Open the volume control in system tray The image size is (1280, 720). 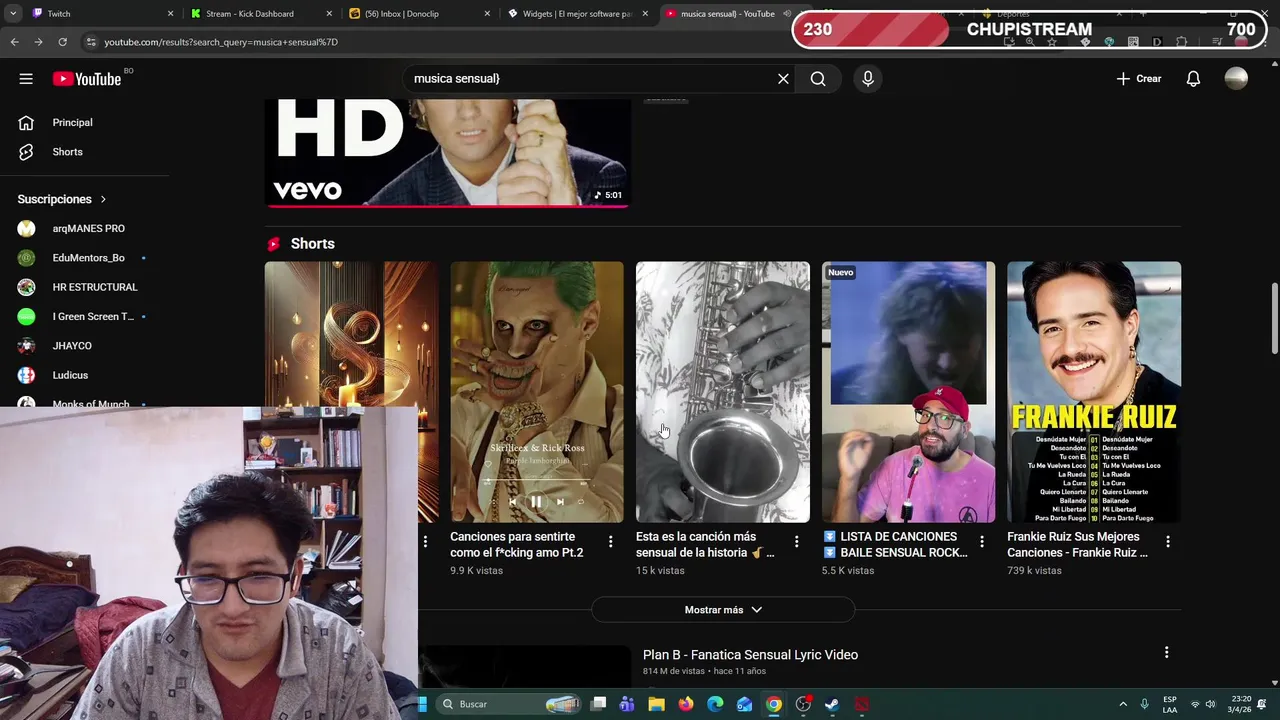[1211, 704]
